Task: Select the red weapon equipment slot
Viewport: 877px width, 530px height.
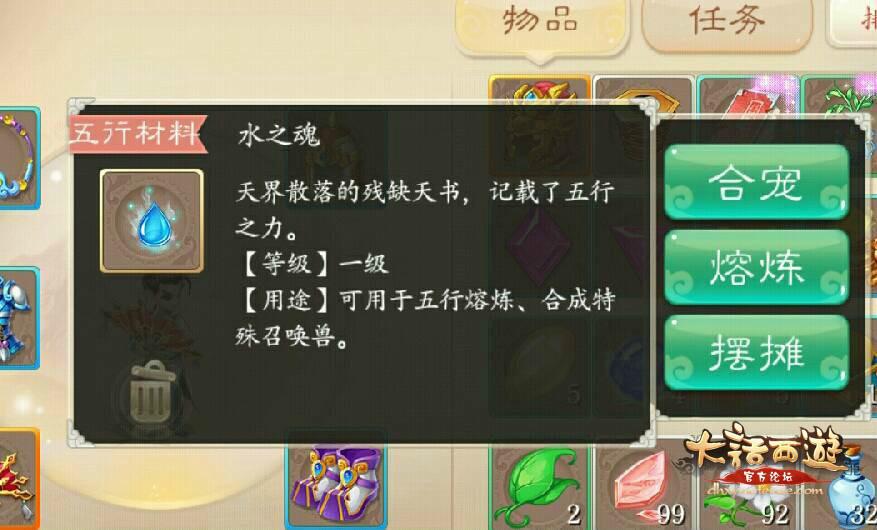Action: coord(19,479)
